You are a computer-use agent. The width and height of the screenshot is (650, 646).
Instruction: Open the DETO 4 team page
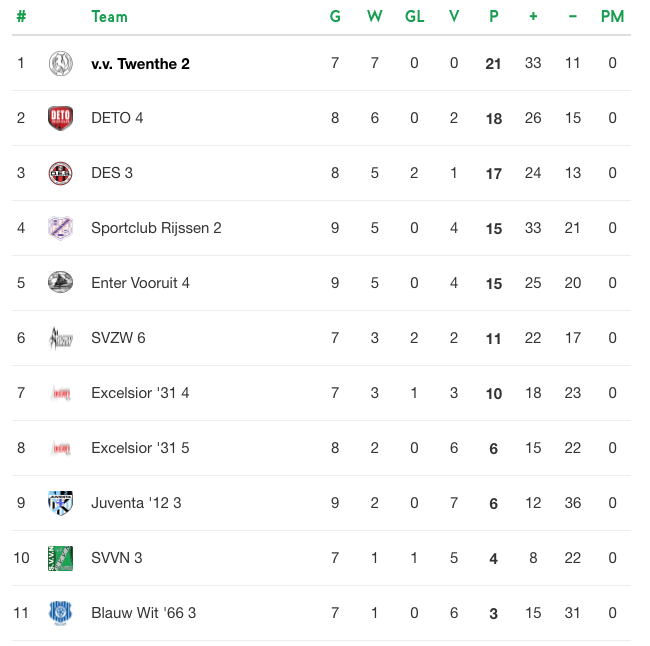[x=117, y=118]
